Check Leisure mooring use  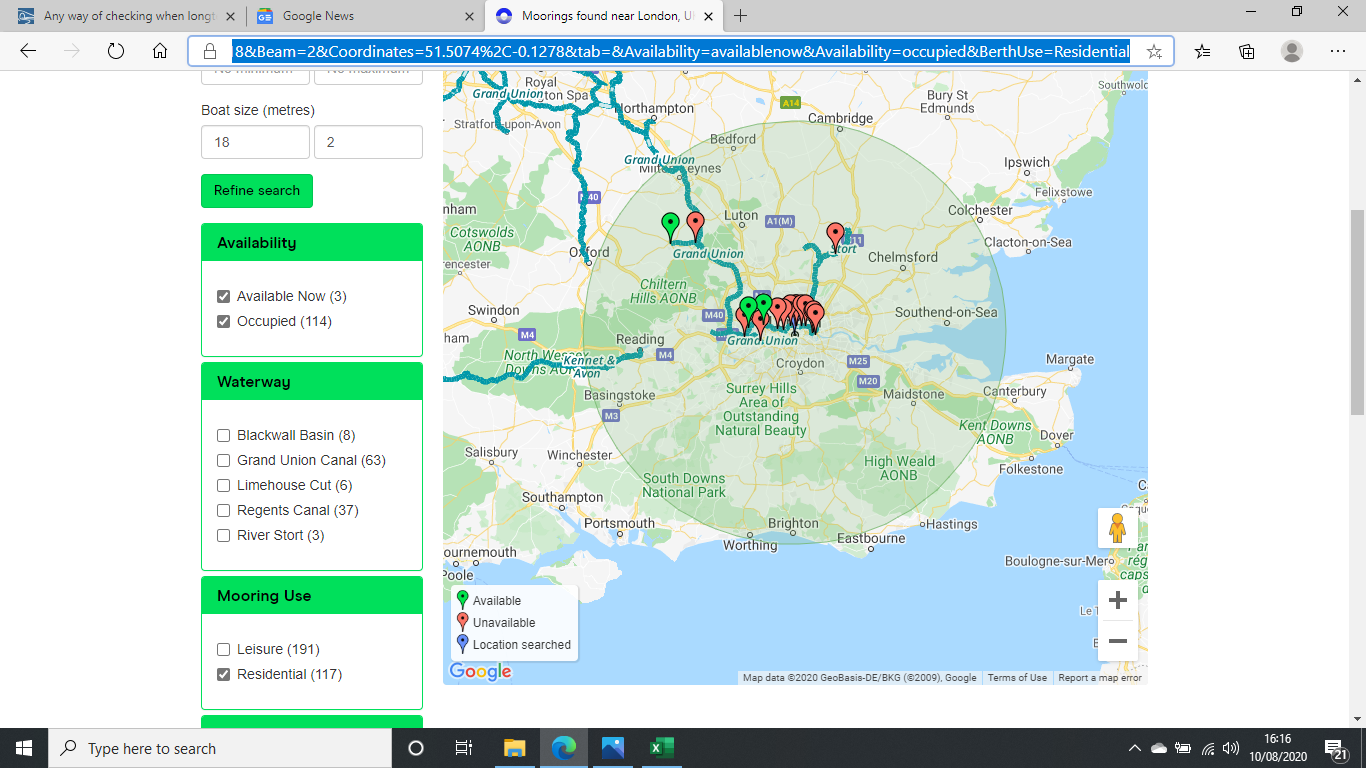(224, 650)
